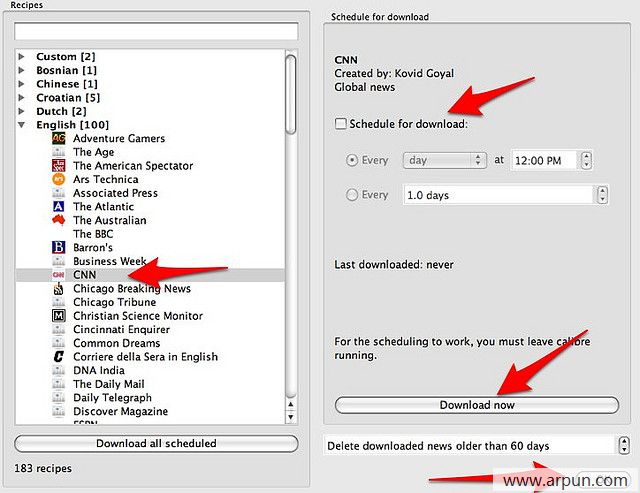The width and height of the screenshot is (640, 493).
Task: Expand the Croatian [5] category
Action: point(22,98)
